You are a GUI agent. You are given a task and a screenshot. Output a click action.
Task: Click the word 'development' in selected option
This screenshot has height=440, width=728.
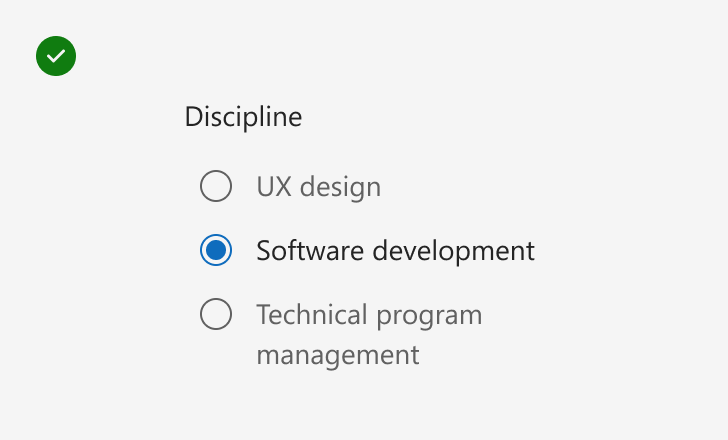pyautogui.click(x=454, y=252)
